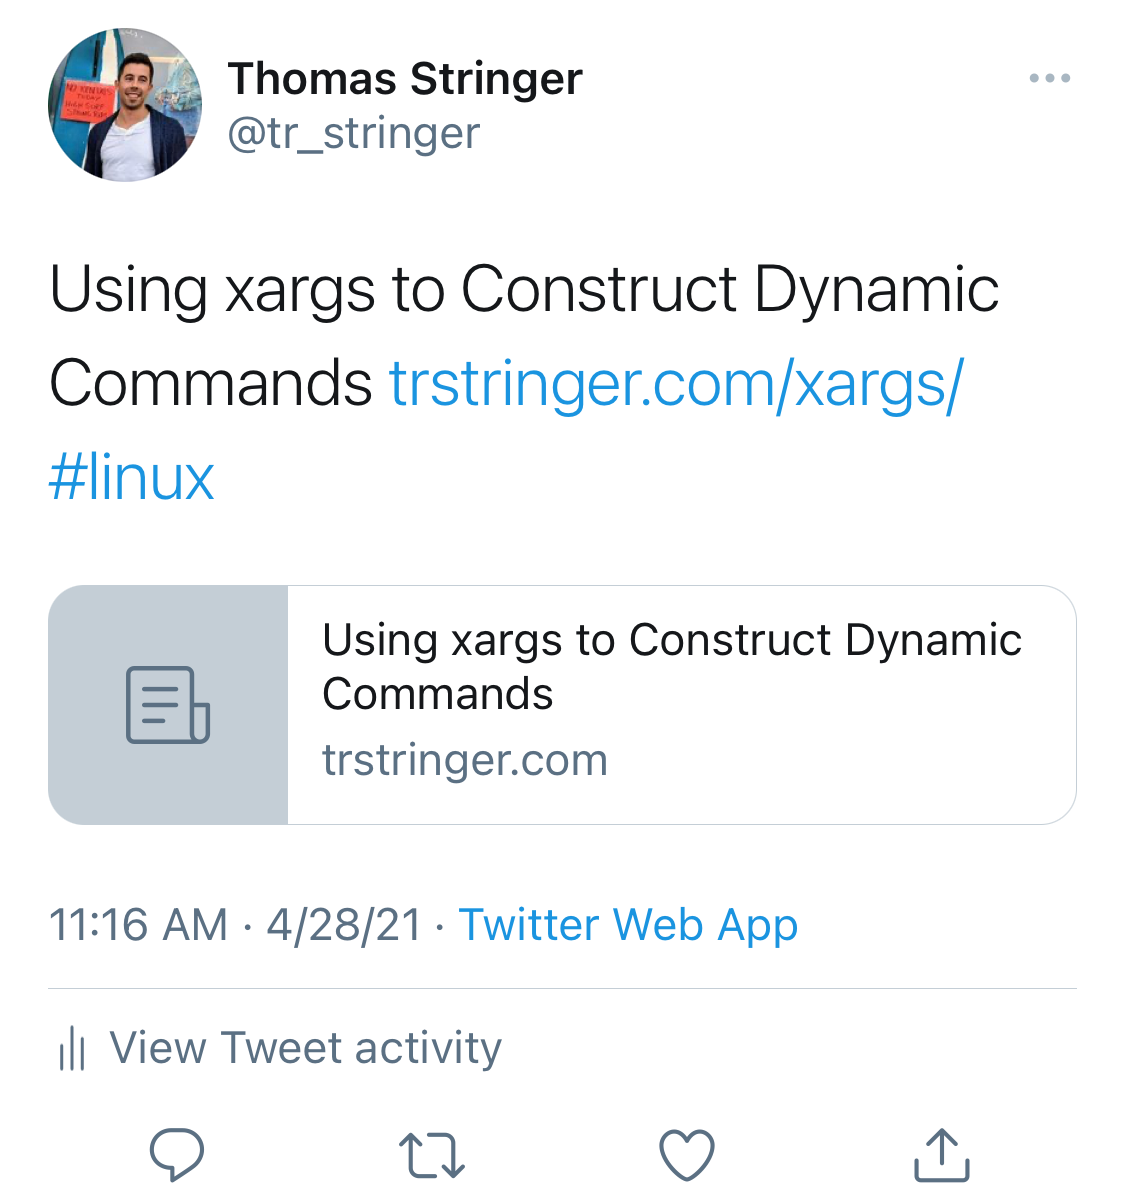Open Thomas Stringer's profile photo
The width and height of the screenshot is (1125, 1195).
[125, 104]
